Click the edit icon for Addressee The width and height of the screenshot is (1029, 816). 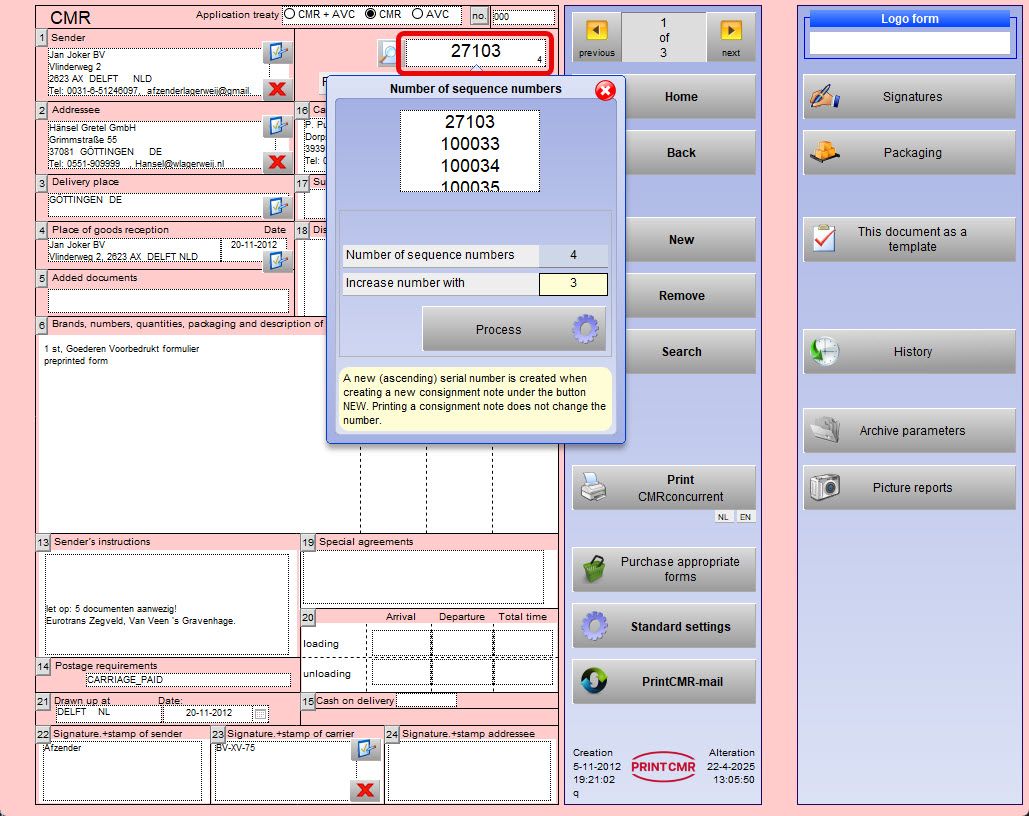point(276,126)
